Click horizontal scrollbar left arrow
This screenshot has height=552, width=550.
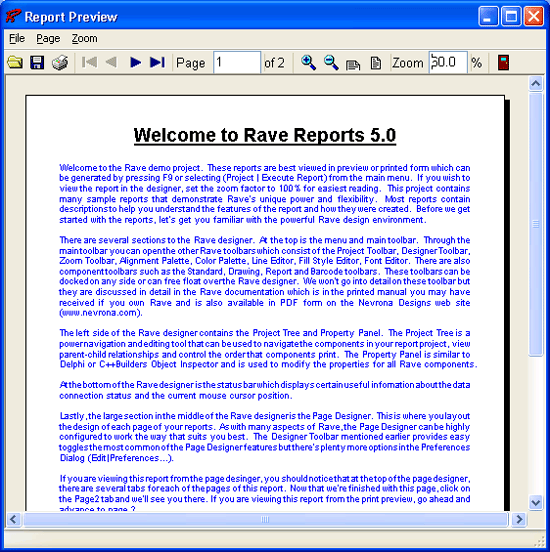(14, 519)
